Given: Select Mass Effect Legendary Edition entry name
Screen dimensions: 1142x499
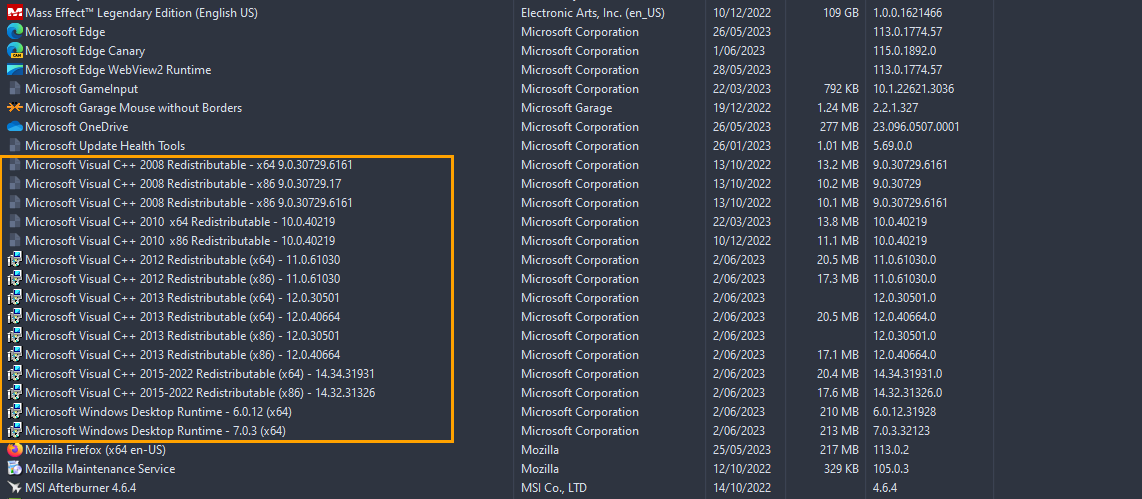Looking at the screenshot, I should pyautogui.click(x=141, y=13).
